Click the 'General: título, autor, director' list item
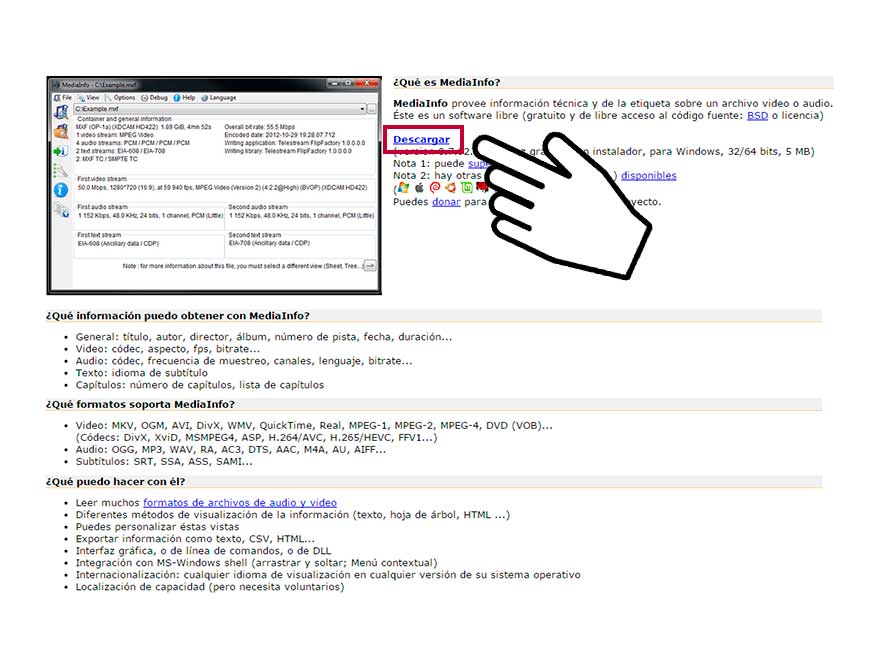 click(x=264, y=337)
